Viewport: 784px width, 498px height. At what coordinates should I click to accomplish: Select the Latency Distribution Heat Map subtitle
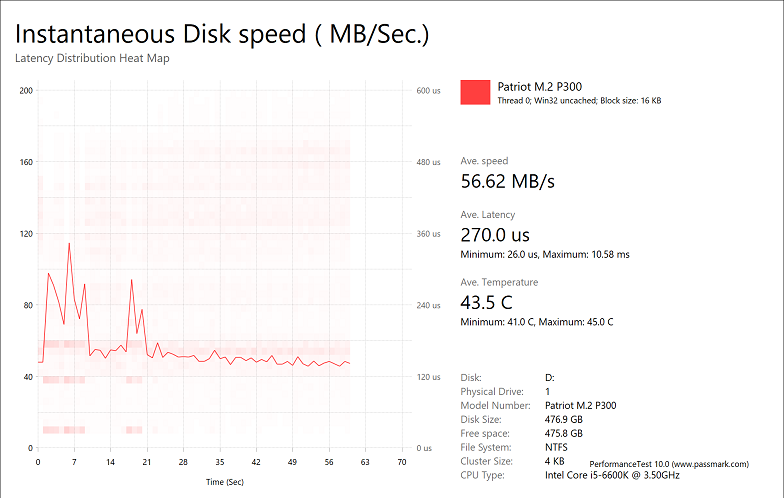(92, 59)
